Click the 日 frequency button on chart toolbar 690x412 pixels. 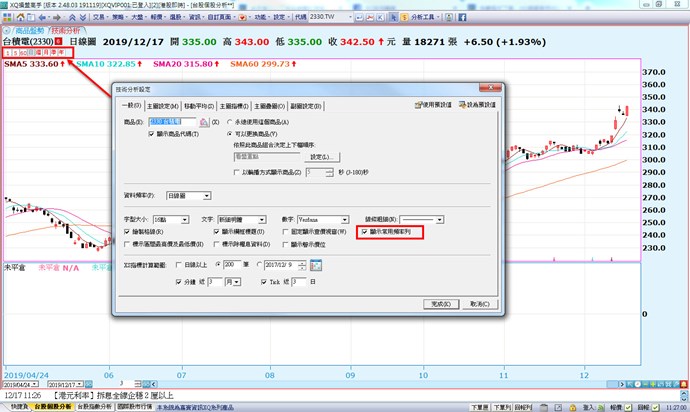[x=33, y=52]
